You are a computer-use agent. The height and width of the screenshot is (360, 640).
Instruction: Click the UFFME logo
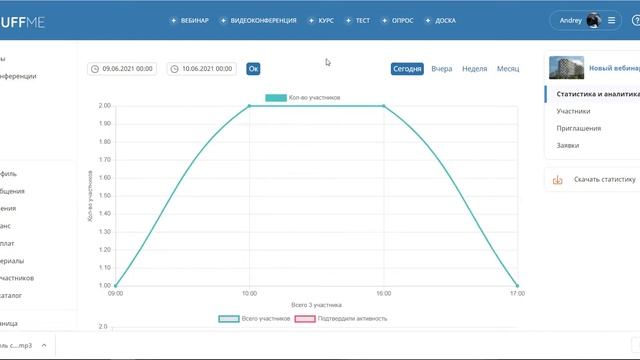(22, 22)
